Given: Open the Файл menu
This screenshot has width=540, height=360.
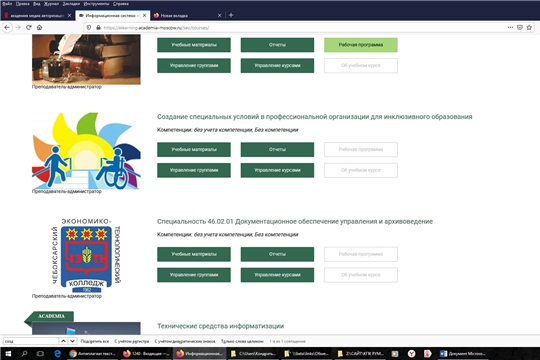Looking at the screenshot, I should [x=7, y=4].
